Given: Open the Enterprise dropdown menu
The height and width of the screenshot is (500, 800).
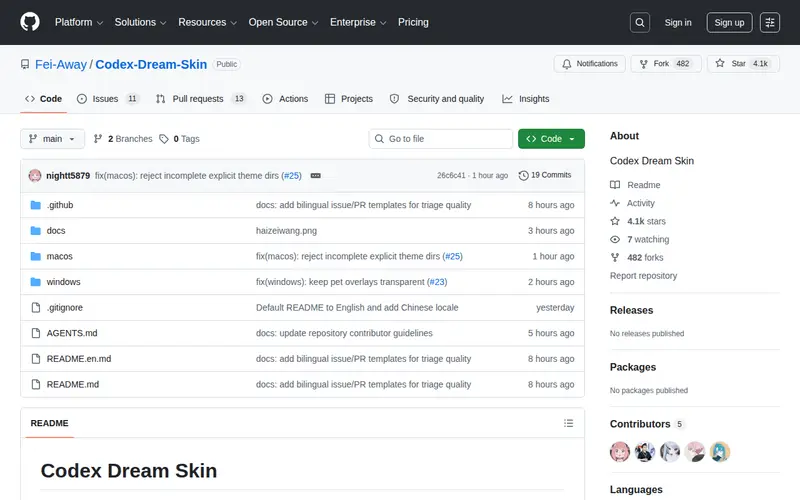Looking at the screenshot, I should coord(358,22).
